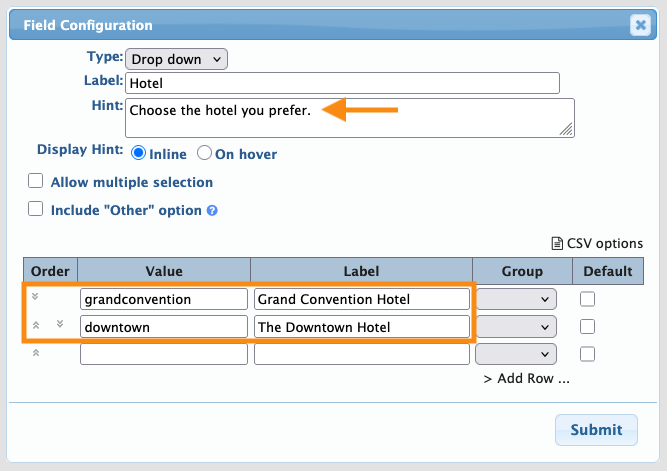Move the empty third row up
The width and height of the screenshot is (667, 471).
click(35, 353)
